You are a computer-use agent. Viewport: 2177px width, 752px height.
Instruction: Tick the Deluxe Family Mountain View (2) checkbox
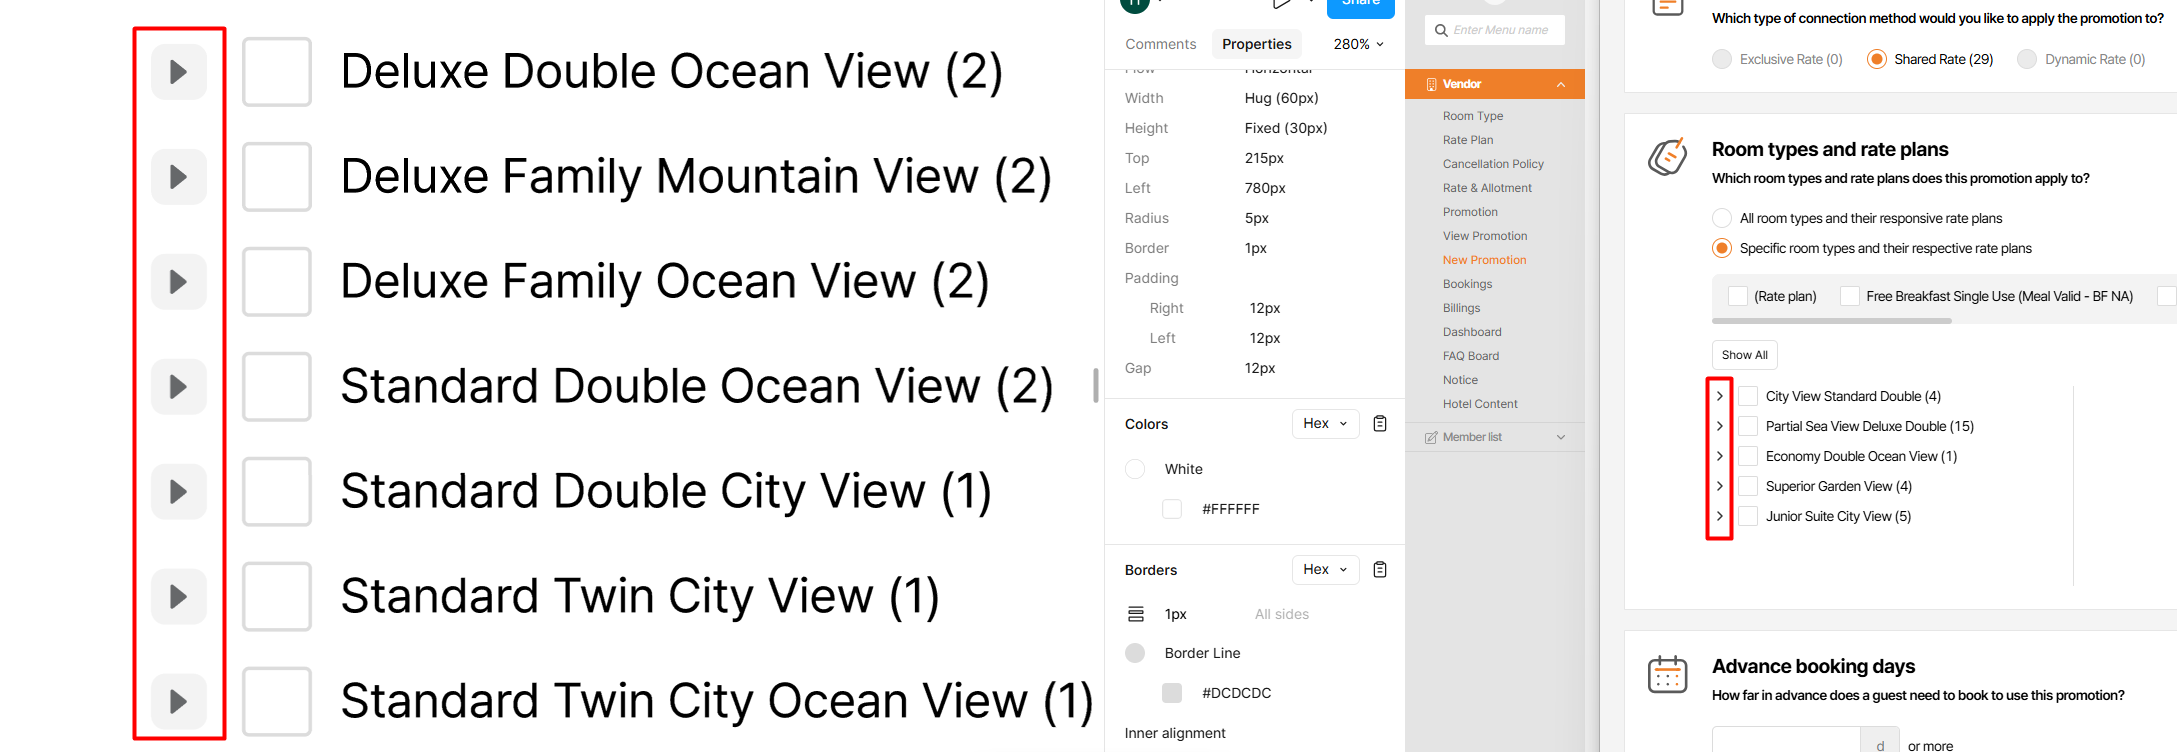pos(277,177)
